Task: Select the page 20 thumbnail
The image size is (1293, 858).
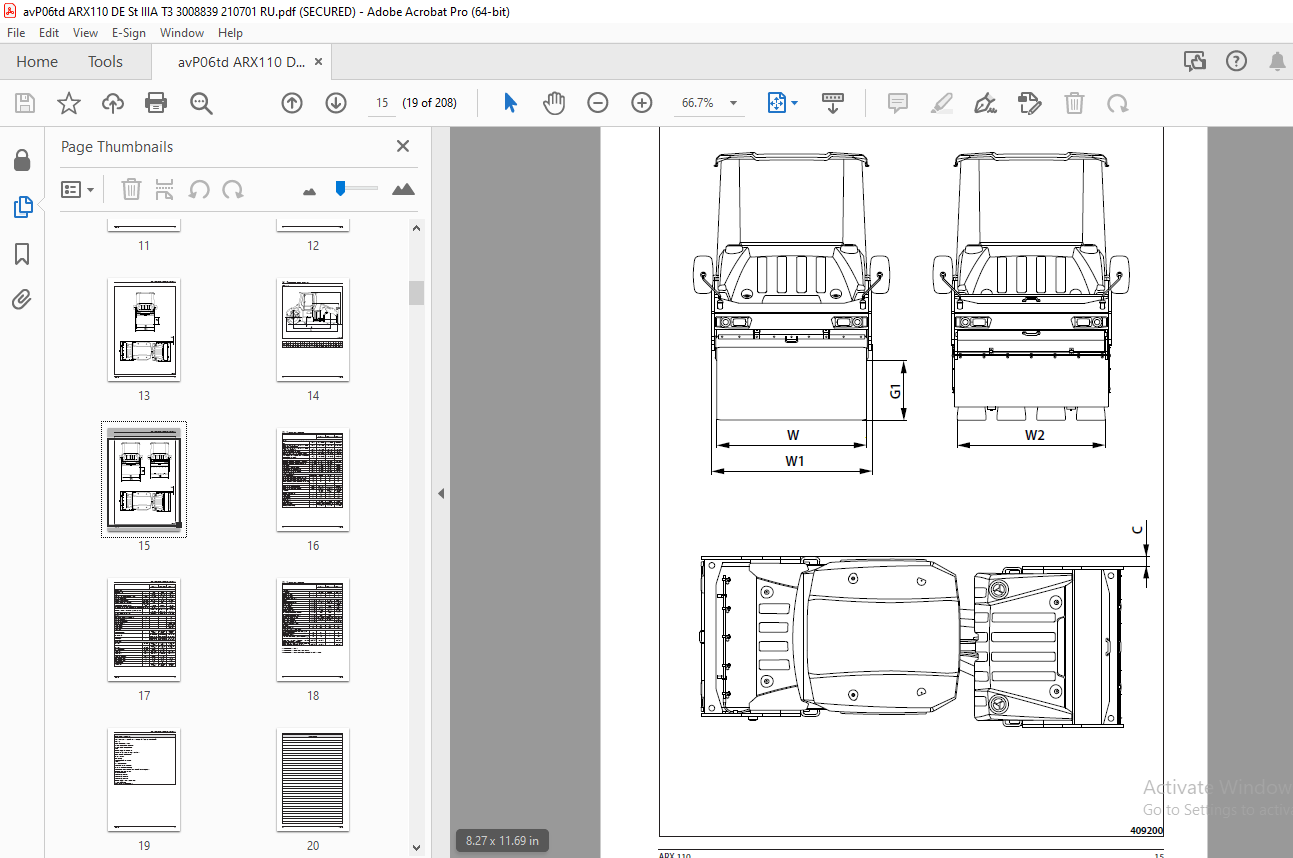Action: tap(313, 780)
